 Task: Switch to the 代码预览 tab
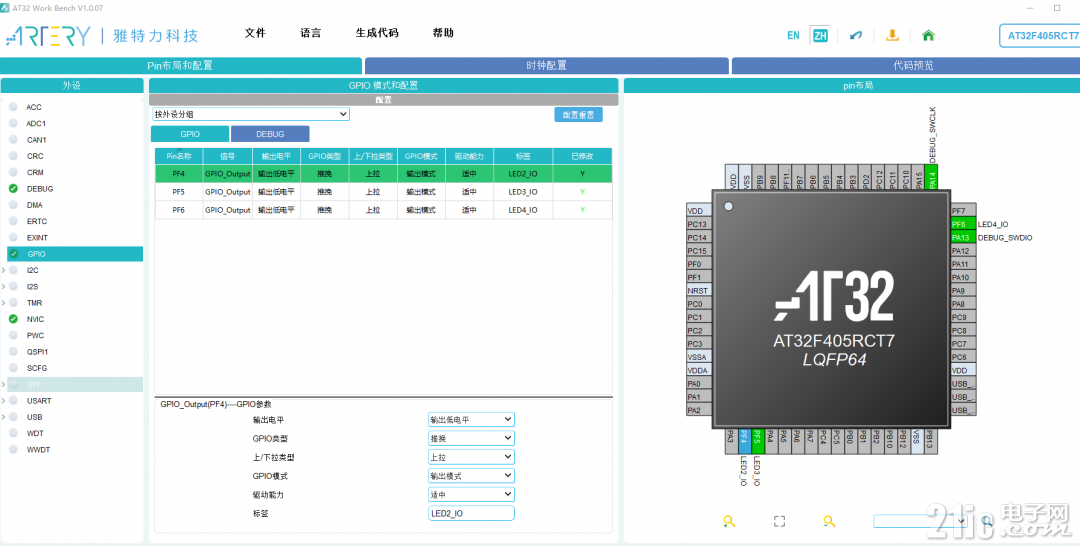pyautogui.click(x=906, y=65)
